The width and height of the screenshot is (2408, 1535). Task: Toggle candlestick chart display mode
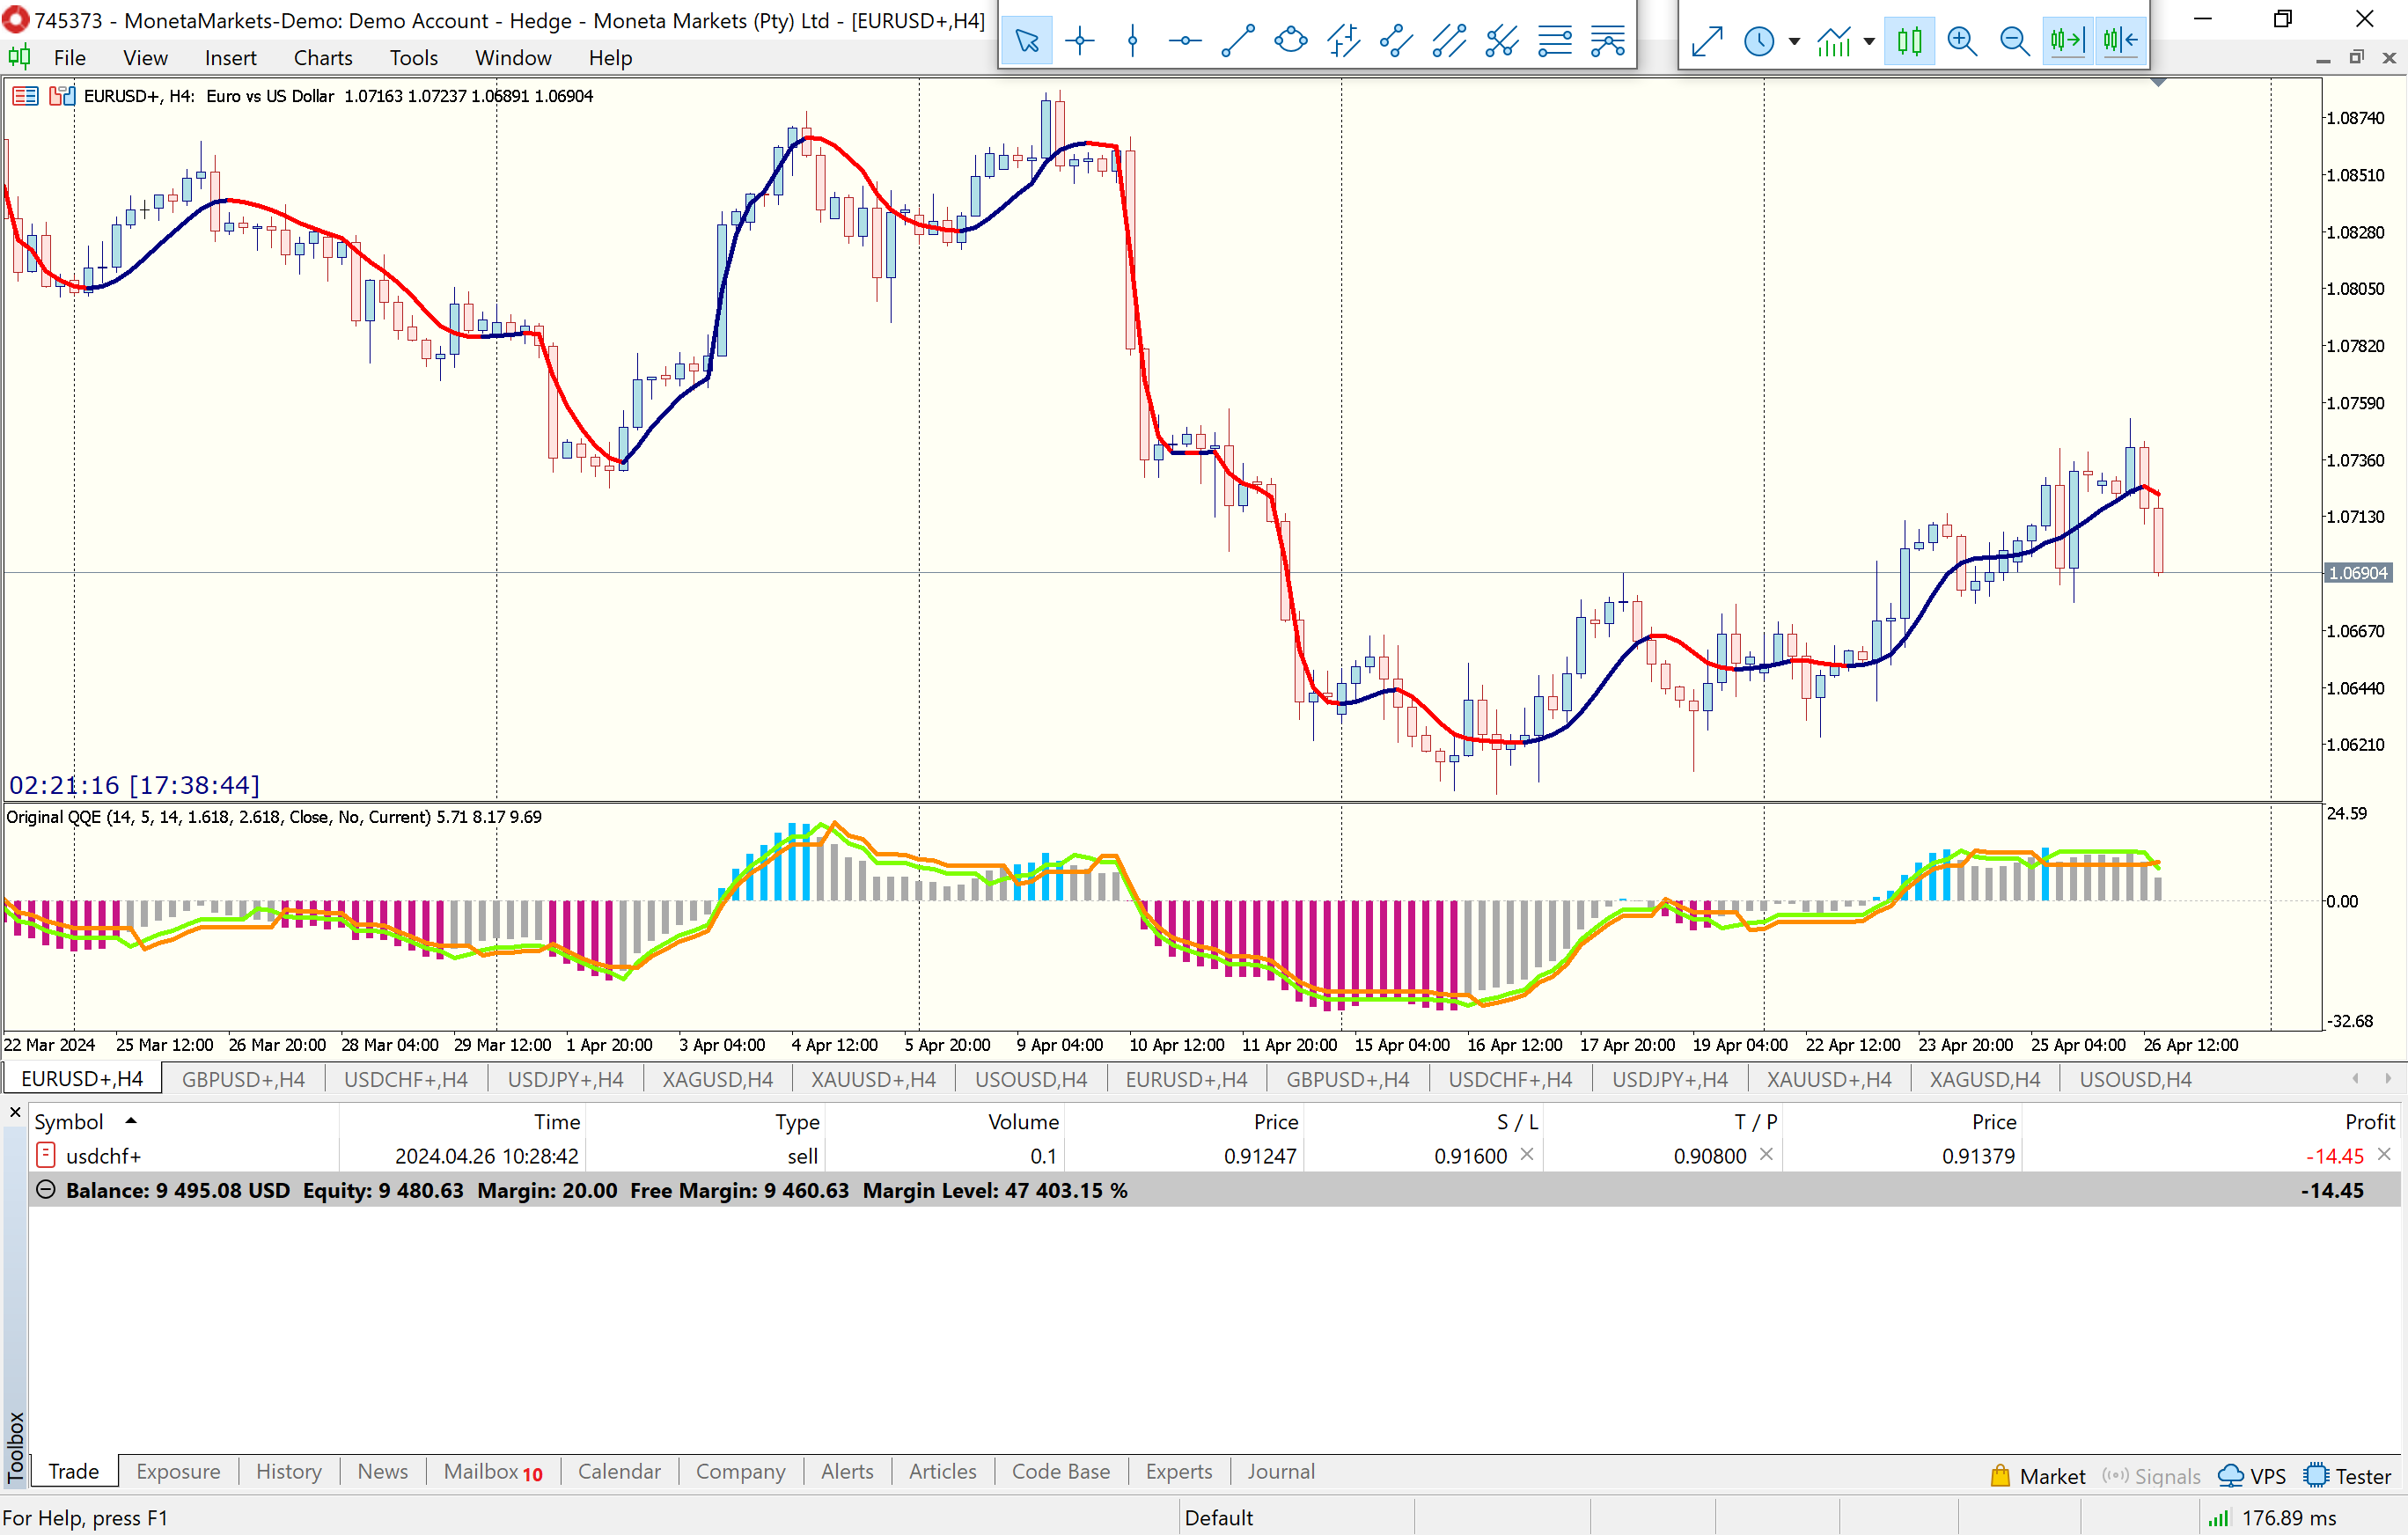(1909, 41)
